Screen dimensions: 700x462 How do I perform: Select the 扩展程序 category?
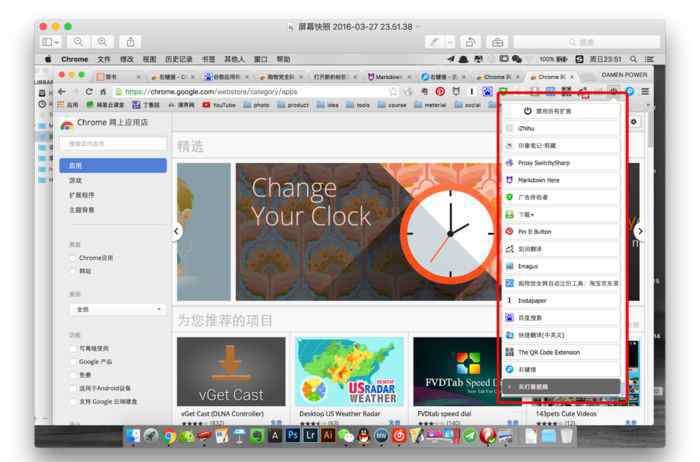click(x=82, y=195)
